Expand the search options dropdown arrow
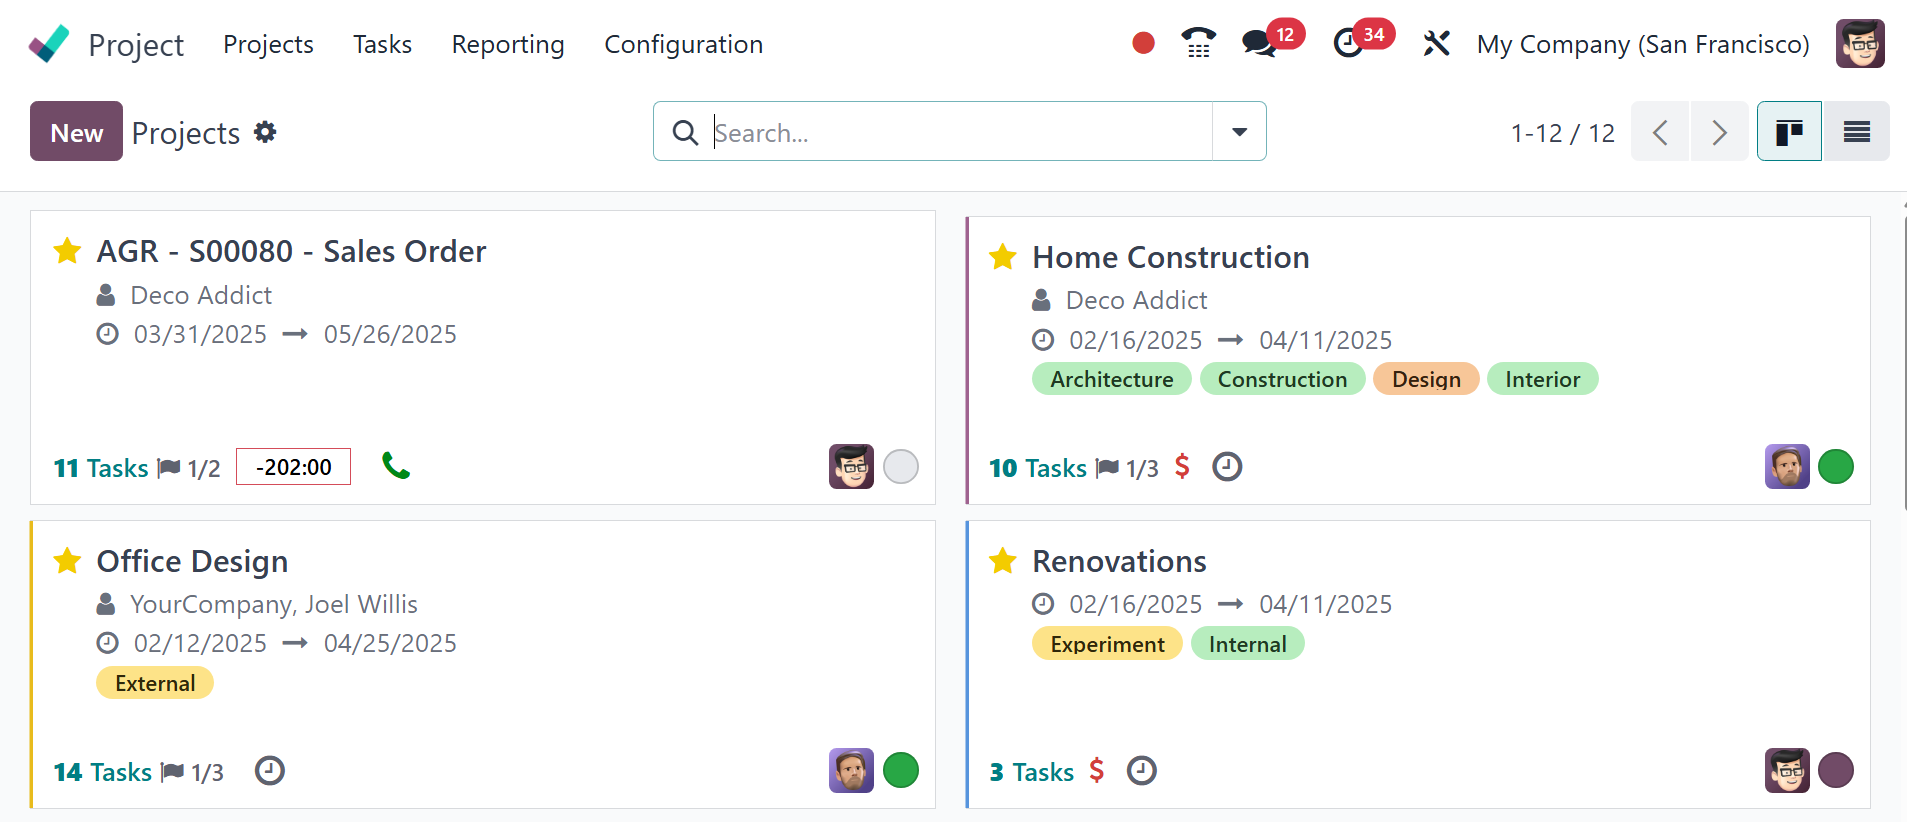The image size is (1907, 822). [1239, 131]
